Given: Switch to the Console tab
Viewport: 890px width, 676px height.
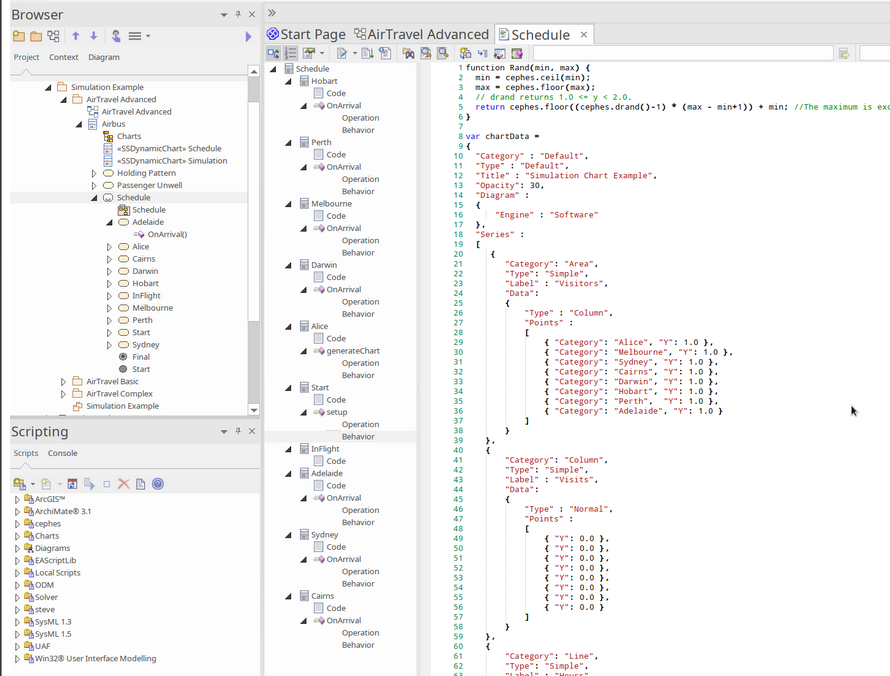Looking at the screenshot, I should pos(63,453).
